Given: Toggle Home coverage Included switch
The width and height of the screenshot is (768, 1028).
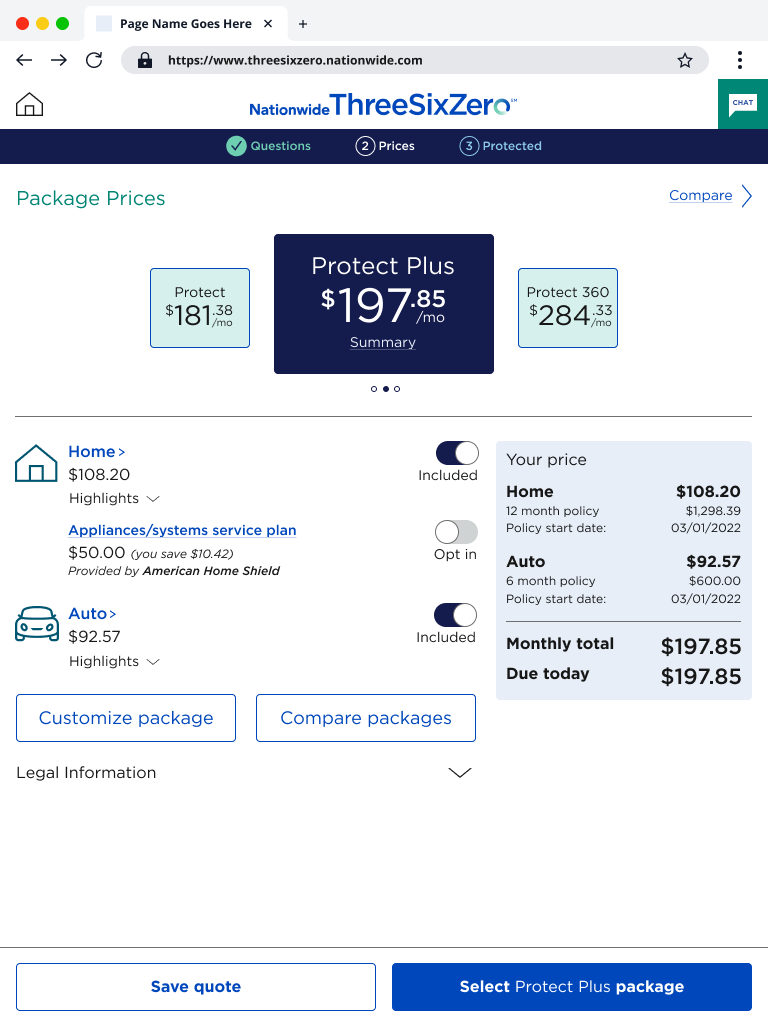Looking at the screenshot, I should pos(457,453).
